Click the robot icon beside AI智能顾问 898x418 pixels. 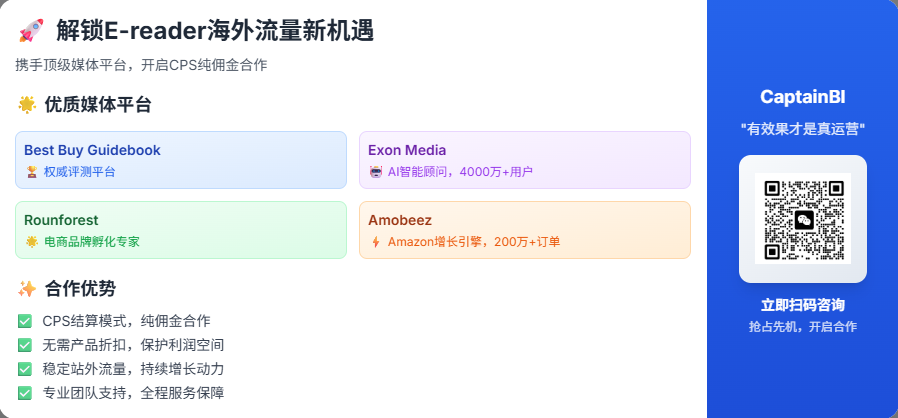click(x=376, y=171)
